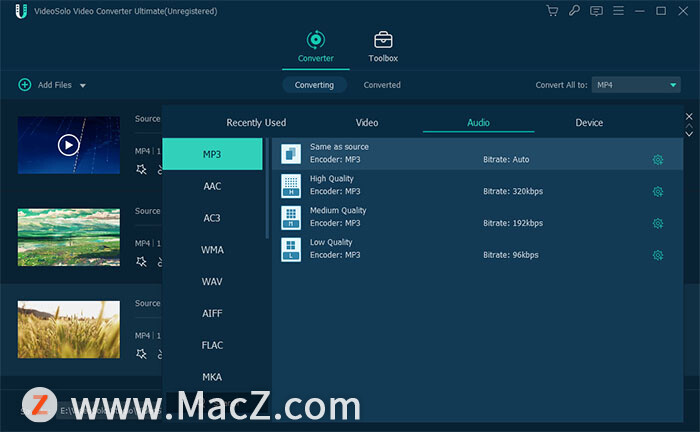Select the Audio format tab

[478, 123]
